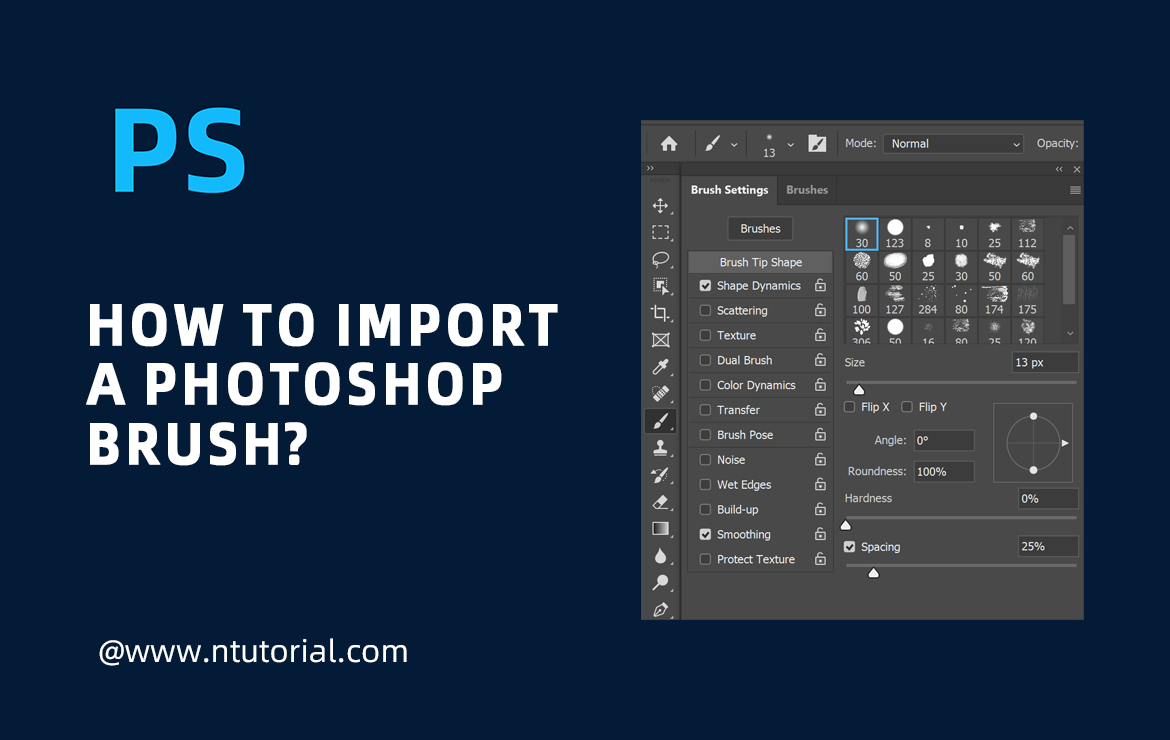Click the brush angle and roundness widget
Image resolution: width=1170 pixels, height=740 pixels.
pyautogui.click(x=1033, y=442)
